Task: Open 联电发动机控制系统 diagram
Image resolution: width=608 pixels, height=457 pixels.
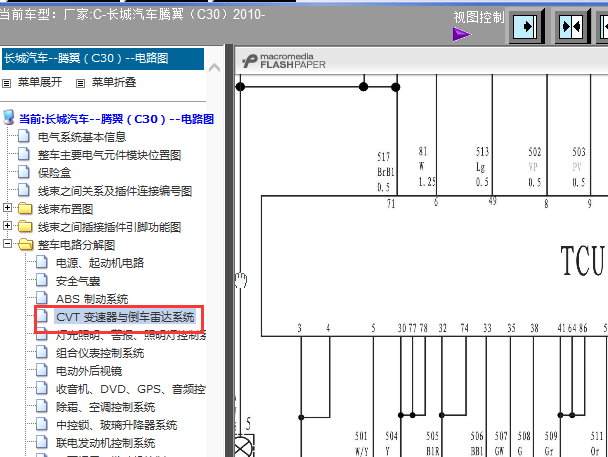Action: click(x=105, y=443)
